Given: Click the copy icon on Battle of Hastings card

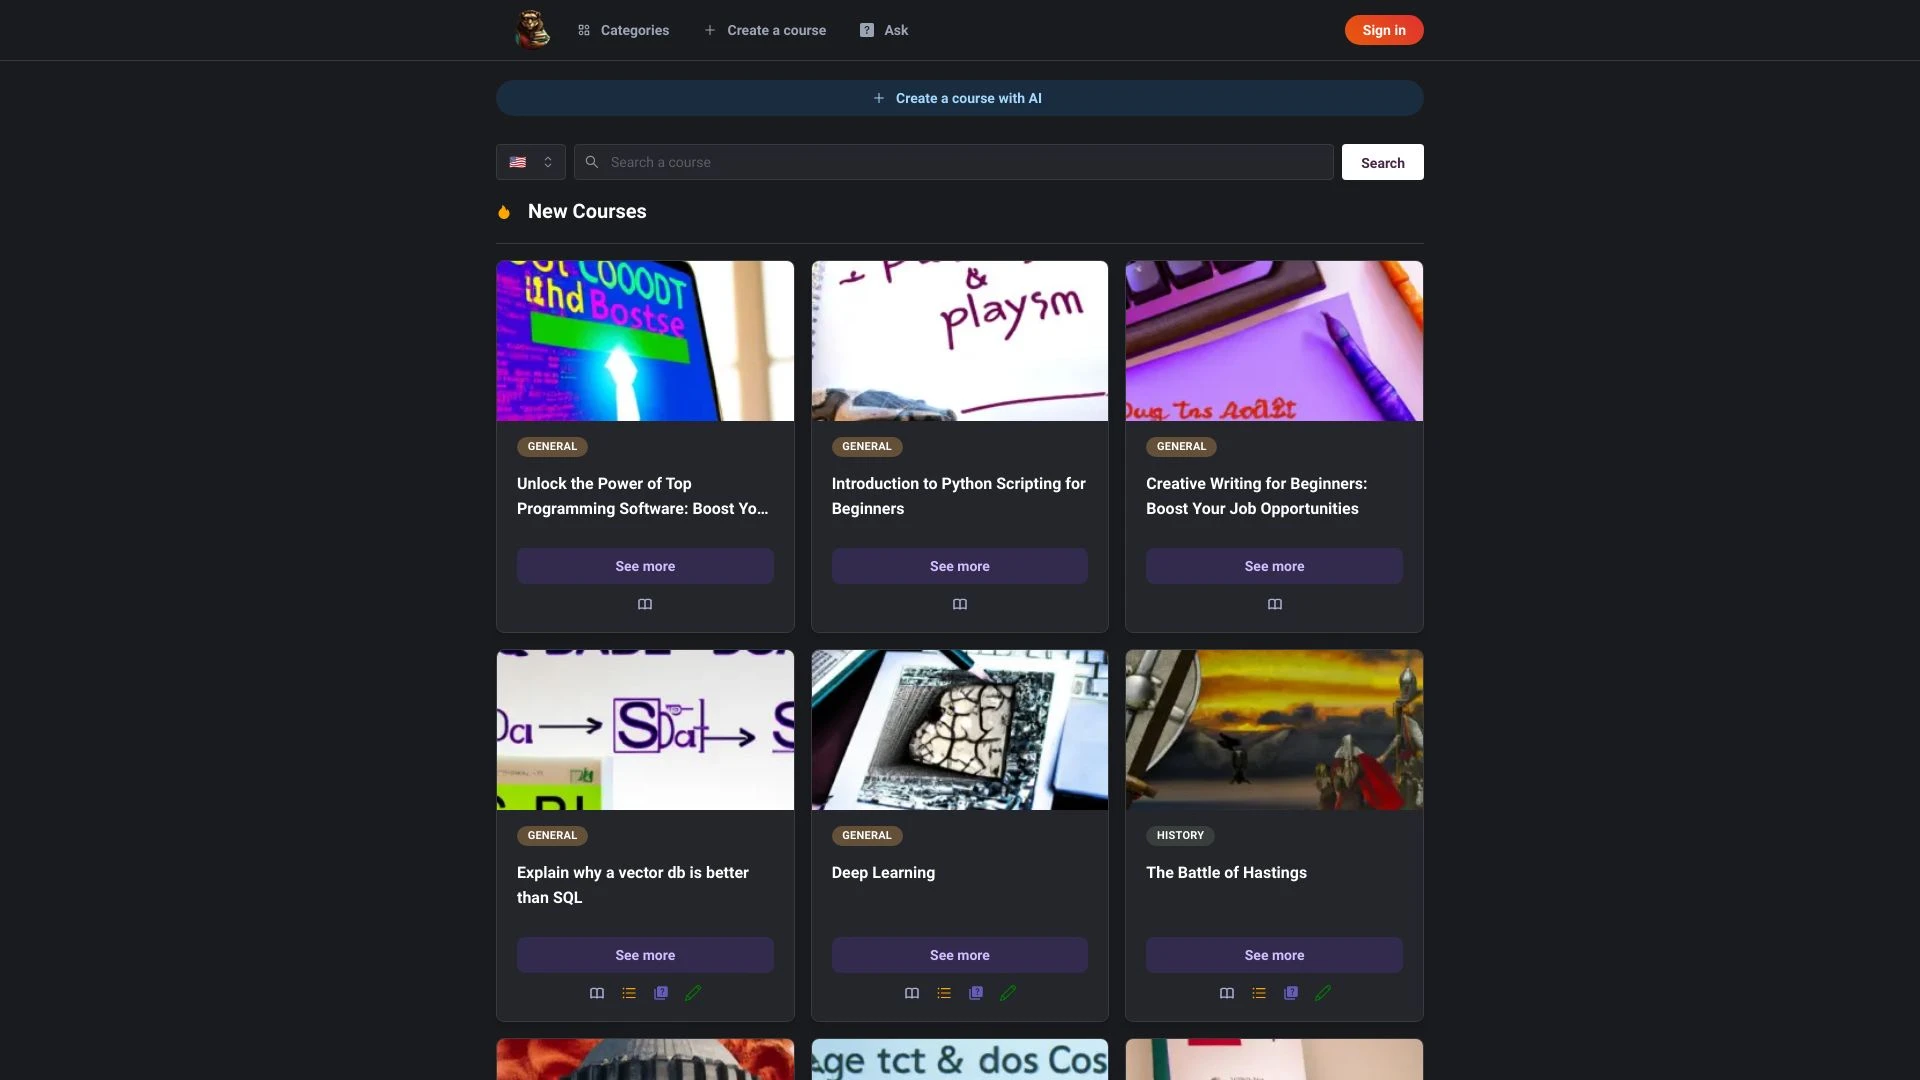Looking at the screenshot, I should (1290, 993).
